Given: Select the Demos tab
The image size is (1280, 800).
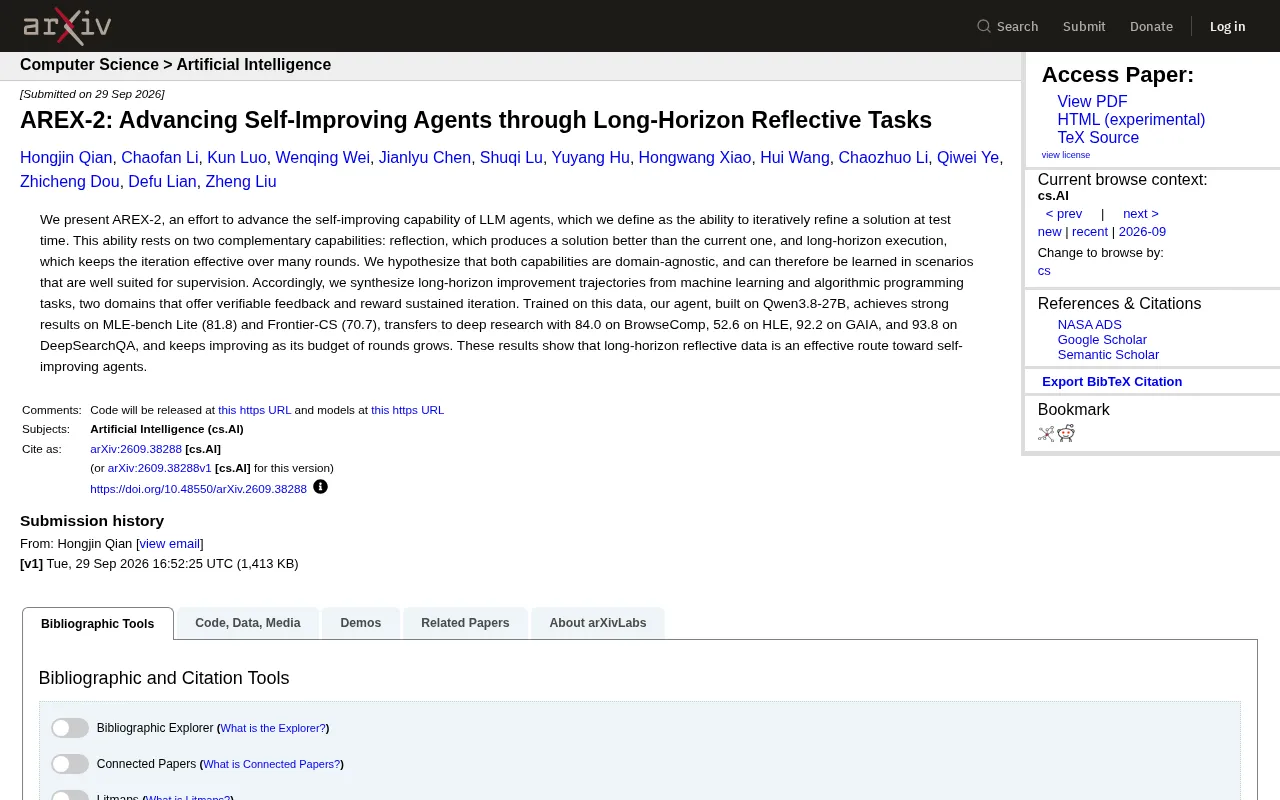Looking at the screenshot, I should tap(361, 623).
